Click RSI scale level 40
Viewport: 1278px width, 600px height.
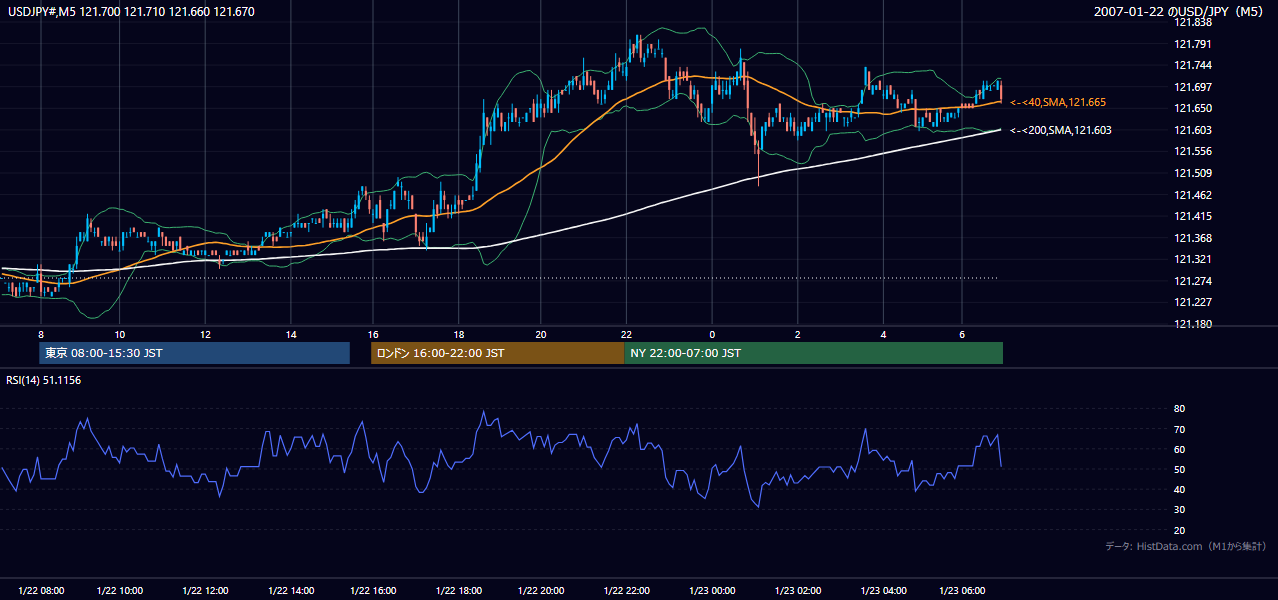point(1180,489)
